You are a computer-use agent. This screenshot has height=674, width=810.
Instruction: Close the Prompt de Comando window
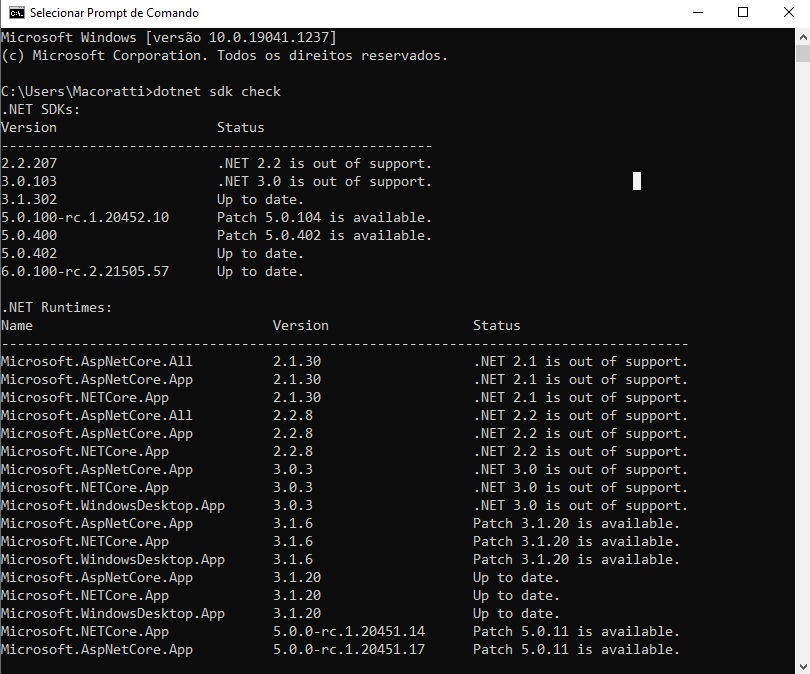(x=788, y=12)
